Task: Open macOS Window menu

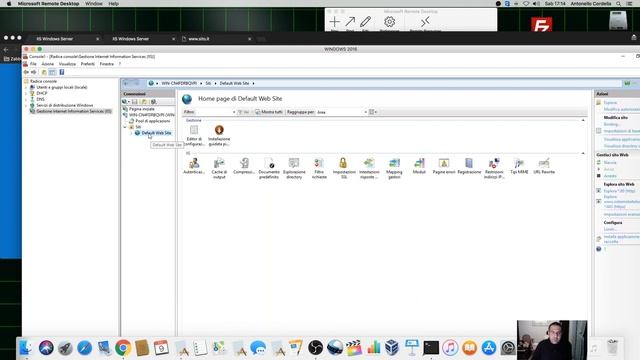Action: coord(94,4)
